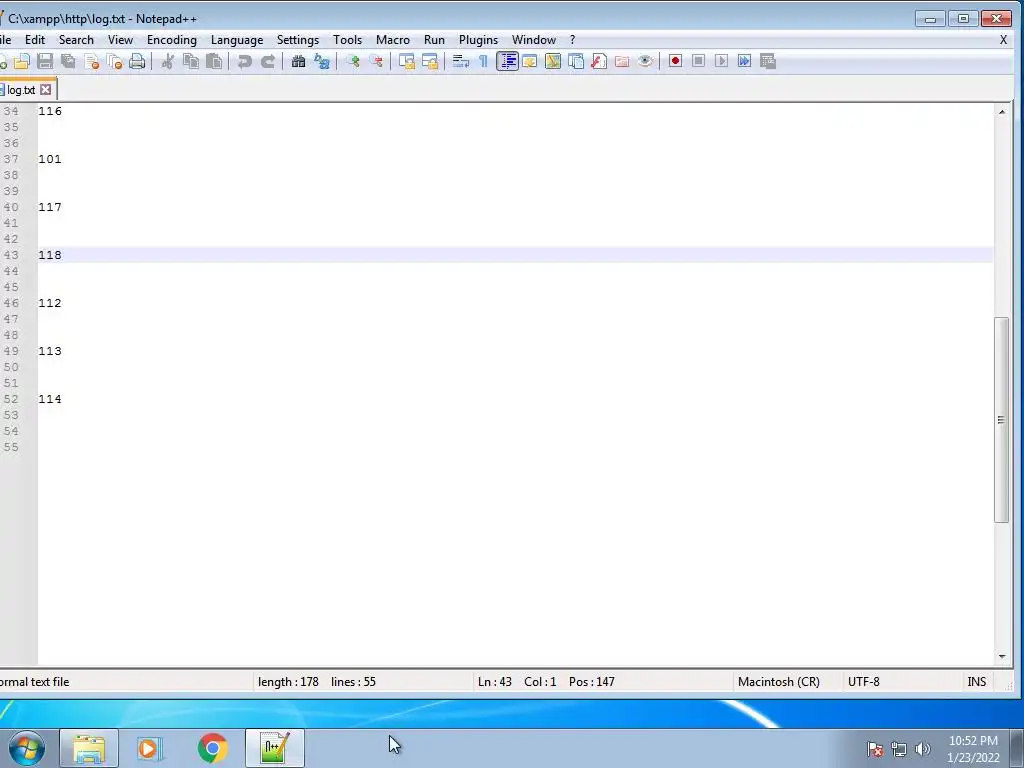Toggle synchronize horizontal scrolling icon
The width and height of the screenshot is (1024, 768).
(x=430, y=61)
